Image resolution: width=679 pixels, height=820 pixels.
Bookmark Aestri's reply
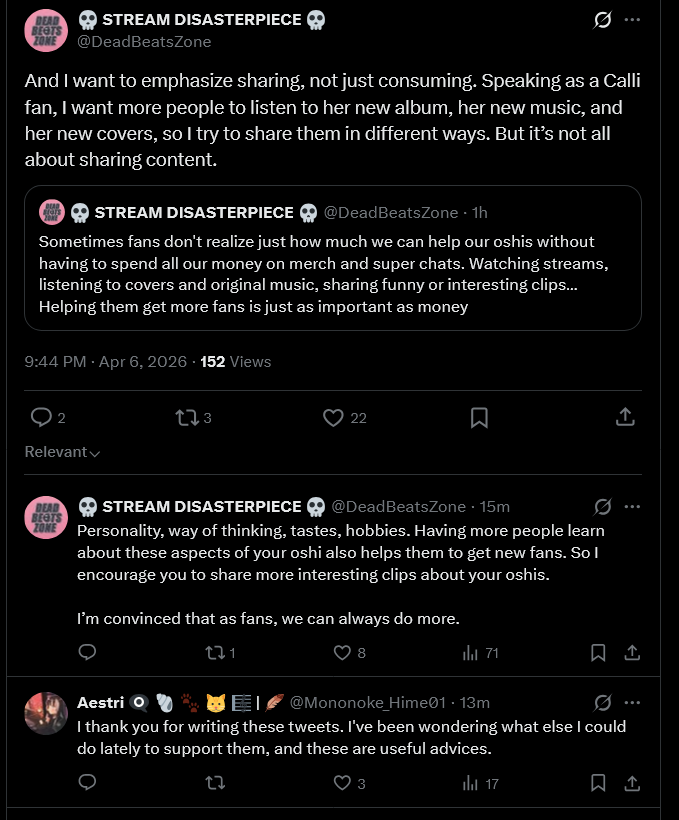point(598,783)
